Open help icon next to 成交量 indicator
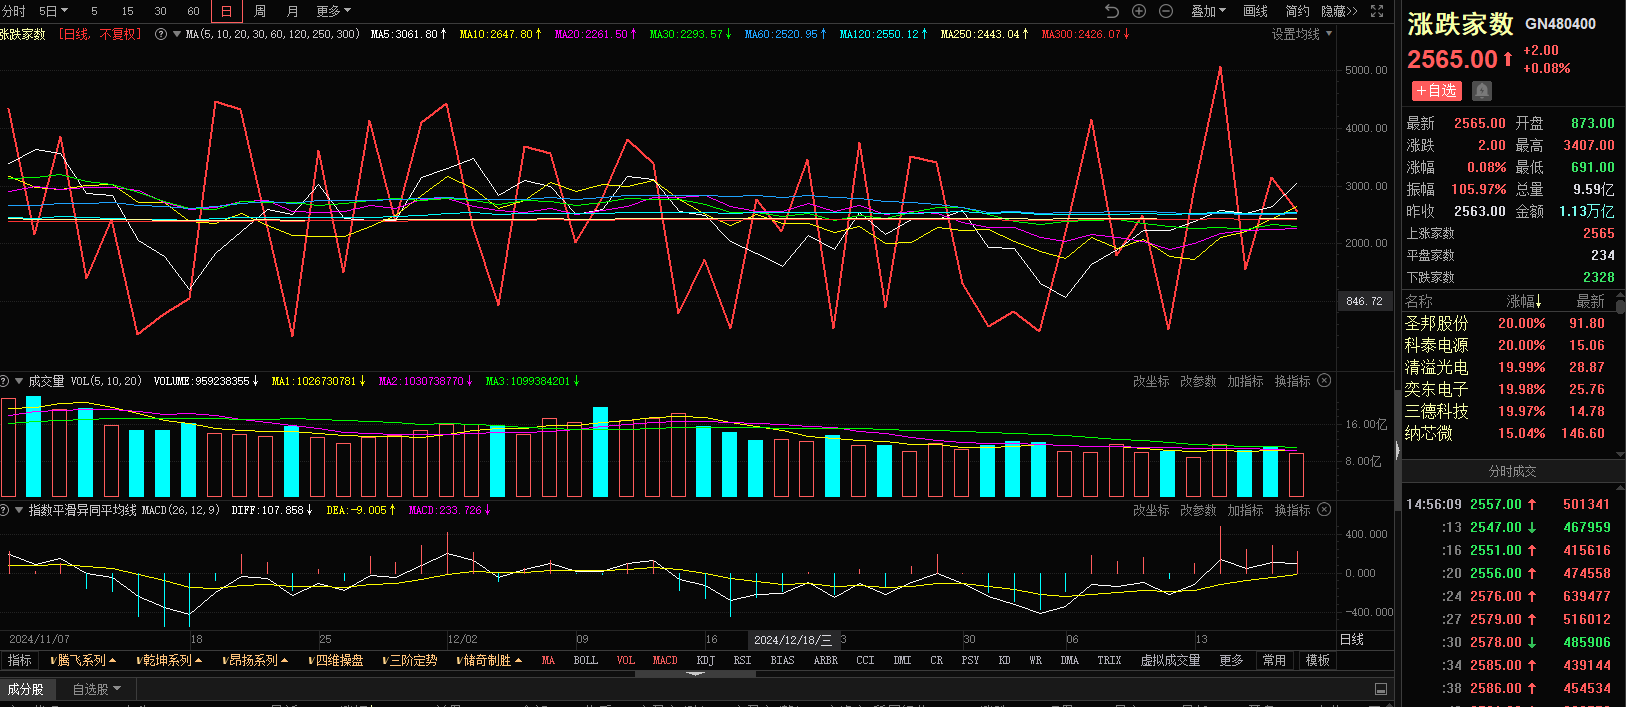The image size is (1626, 707). point(5,381)
